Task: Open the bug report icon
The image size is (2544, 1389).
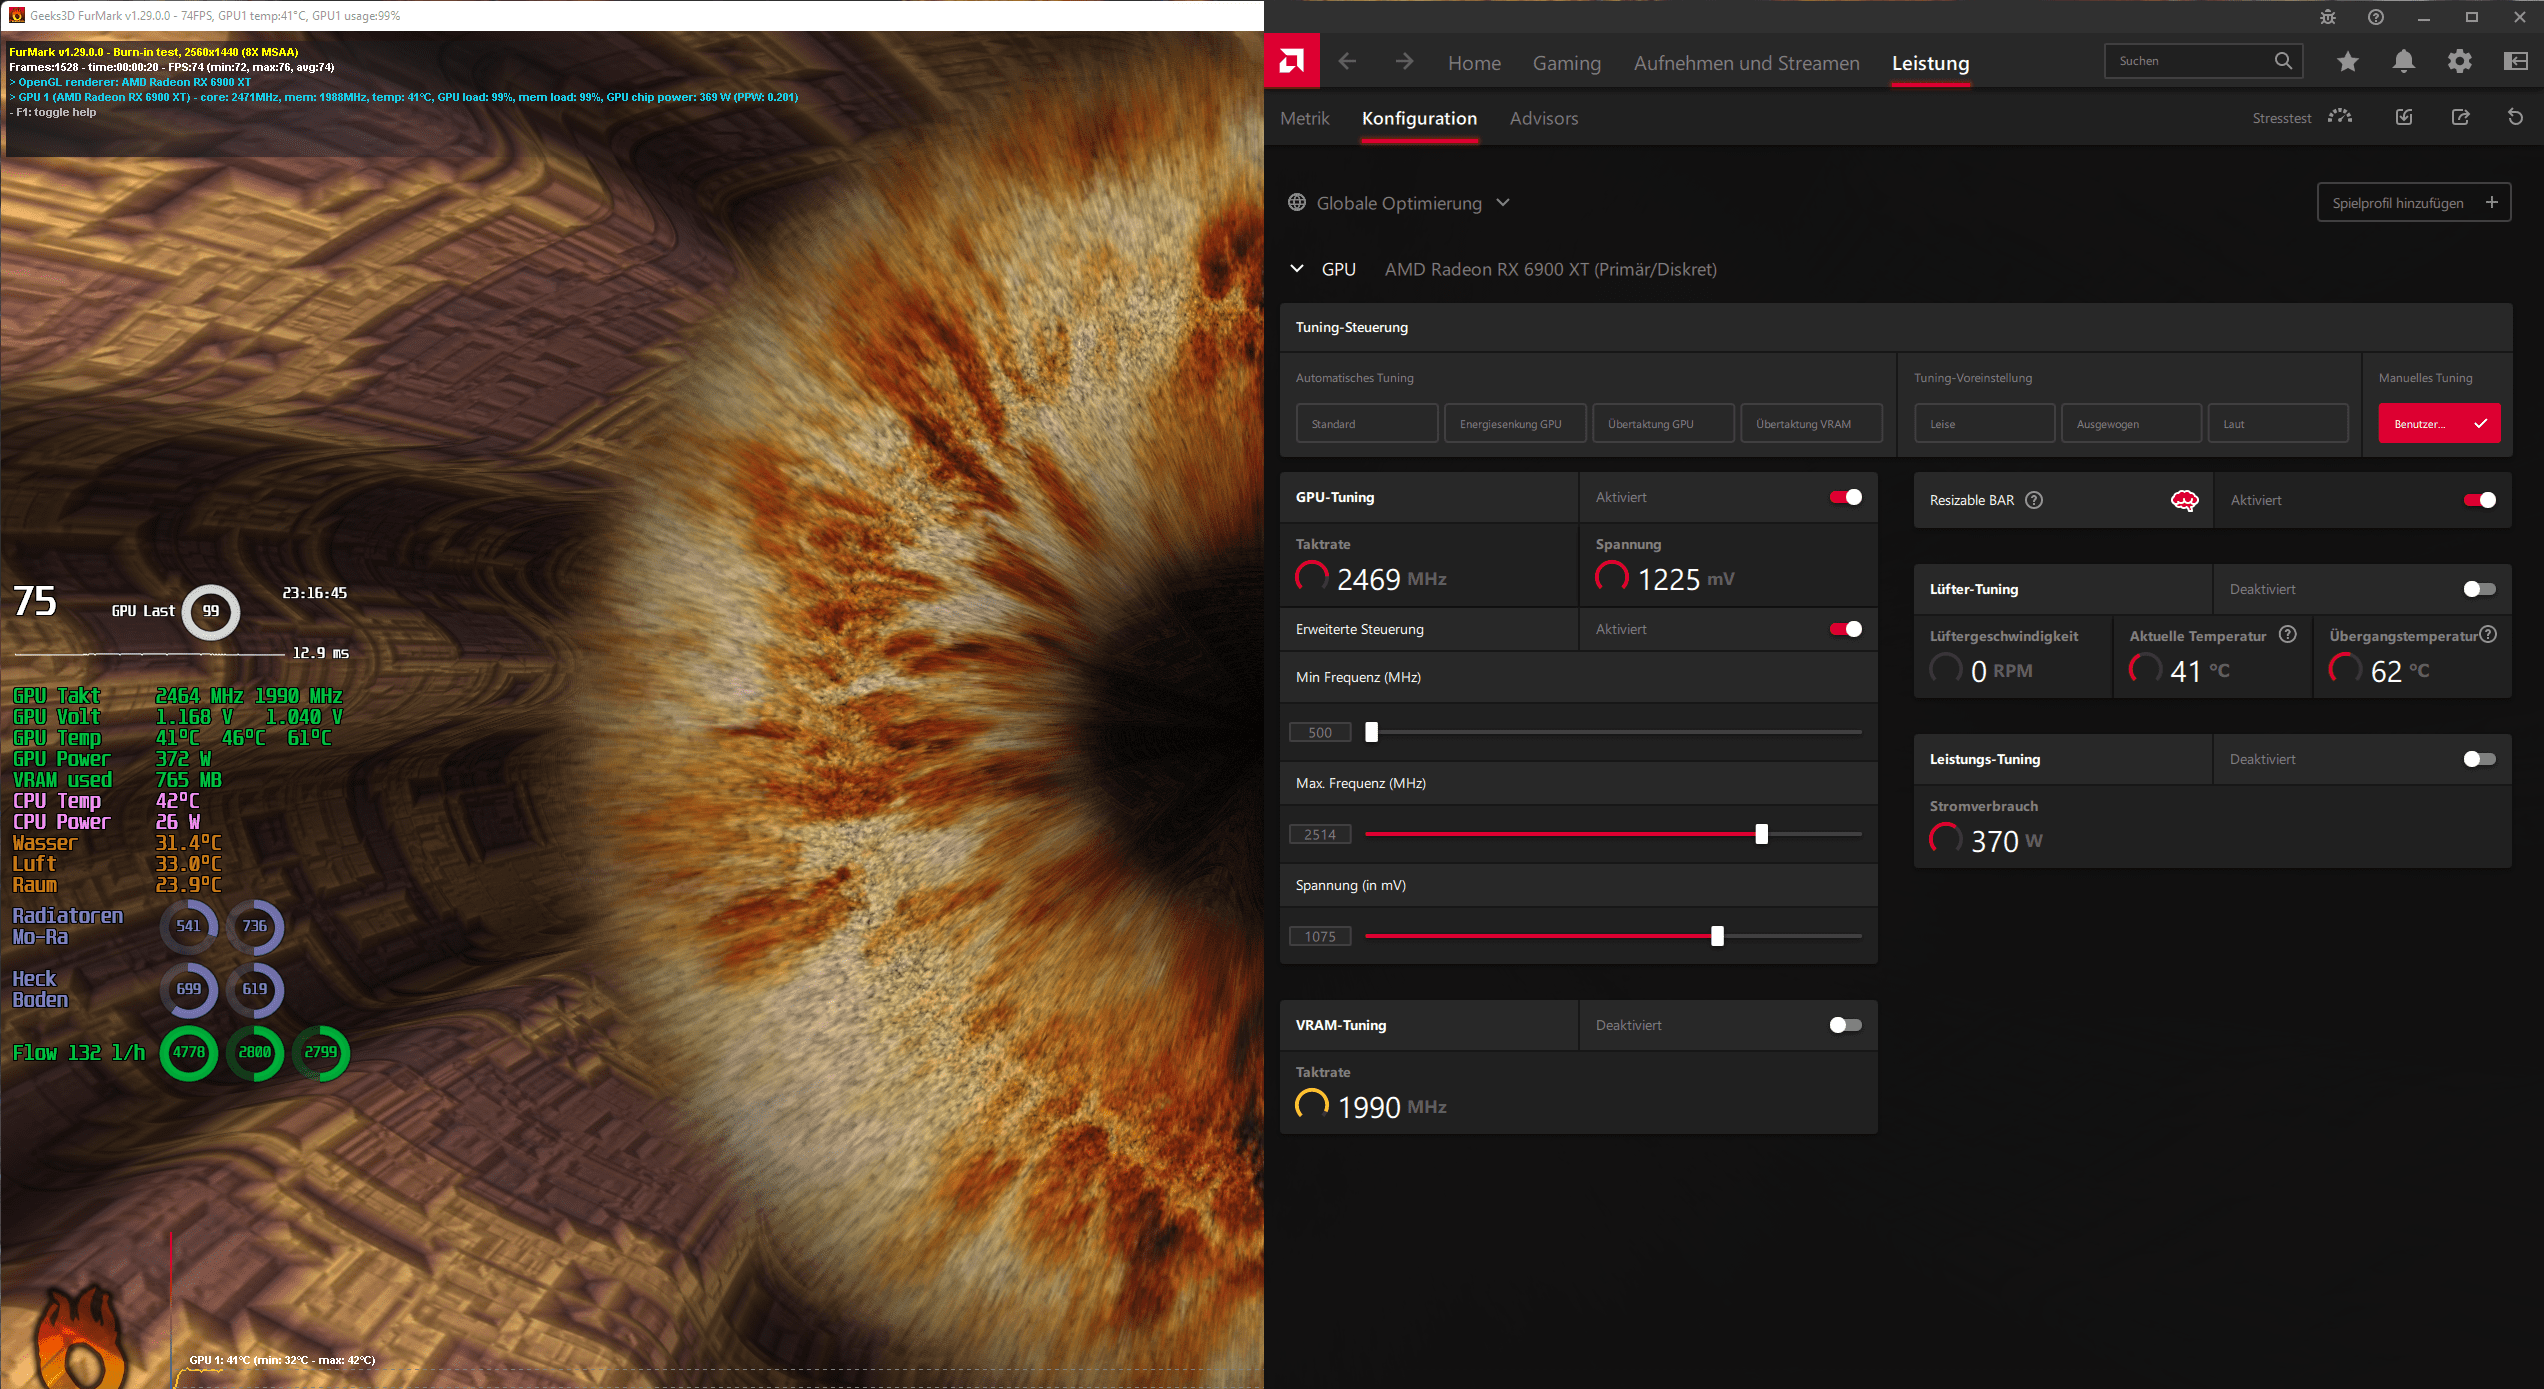Action: point(2327,17)
